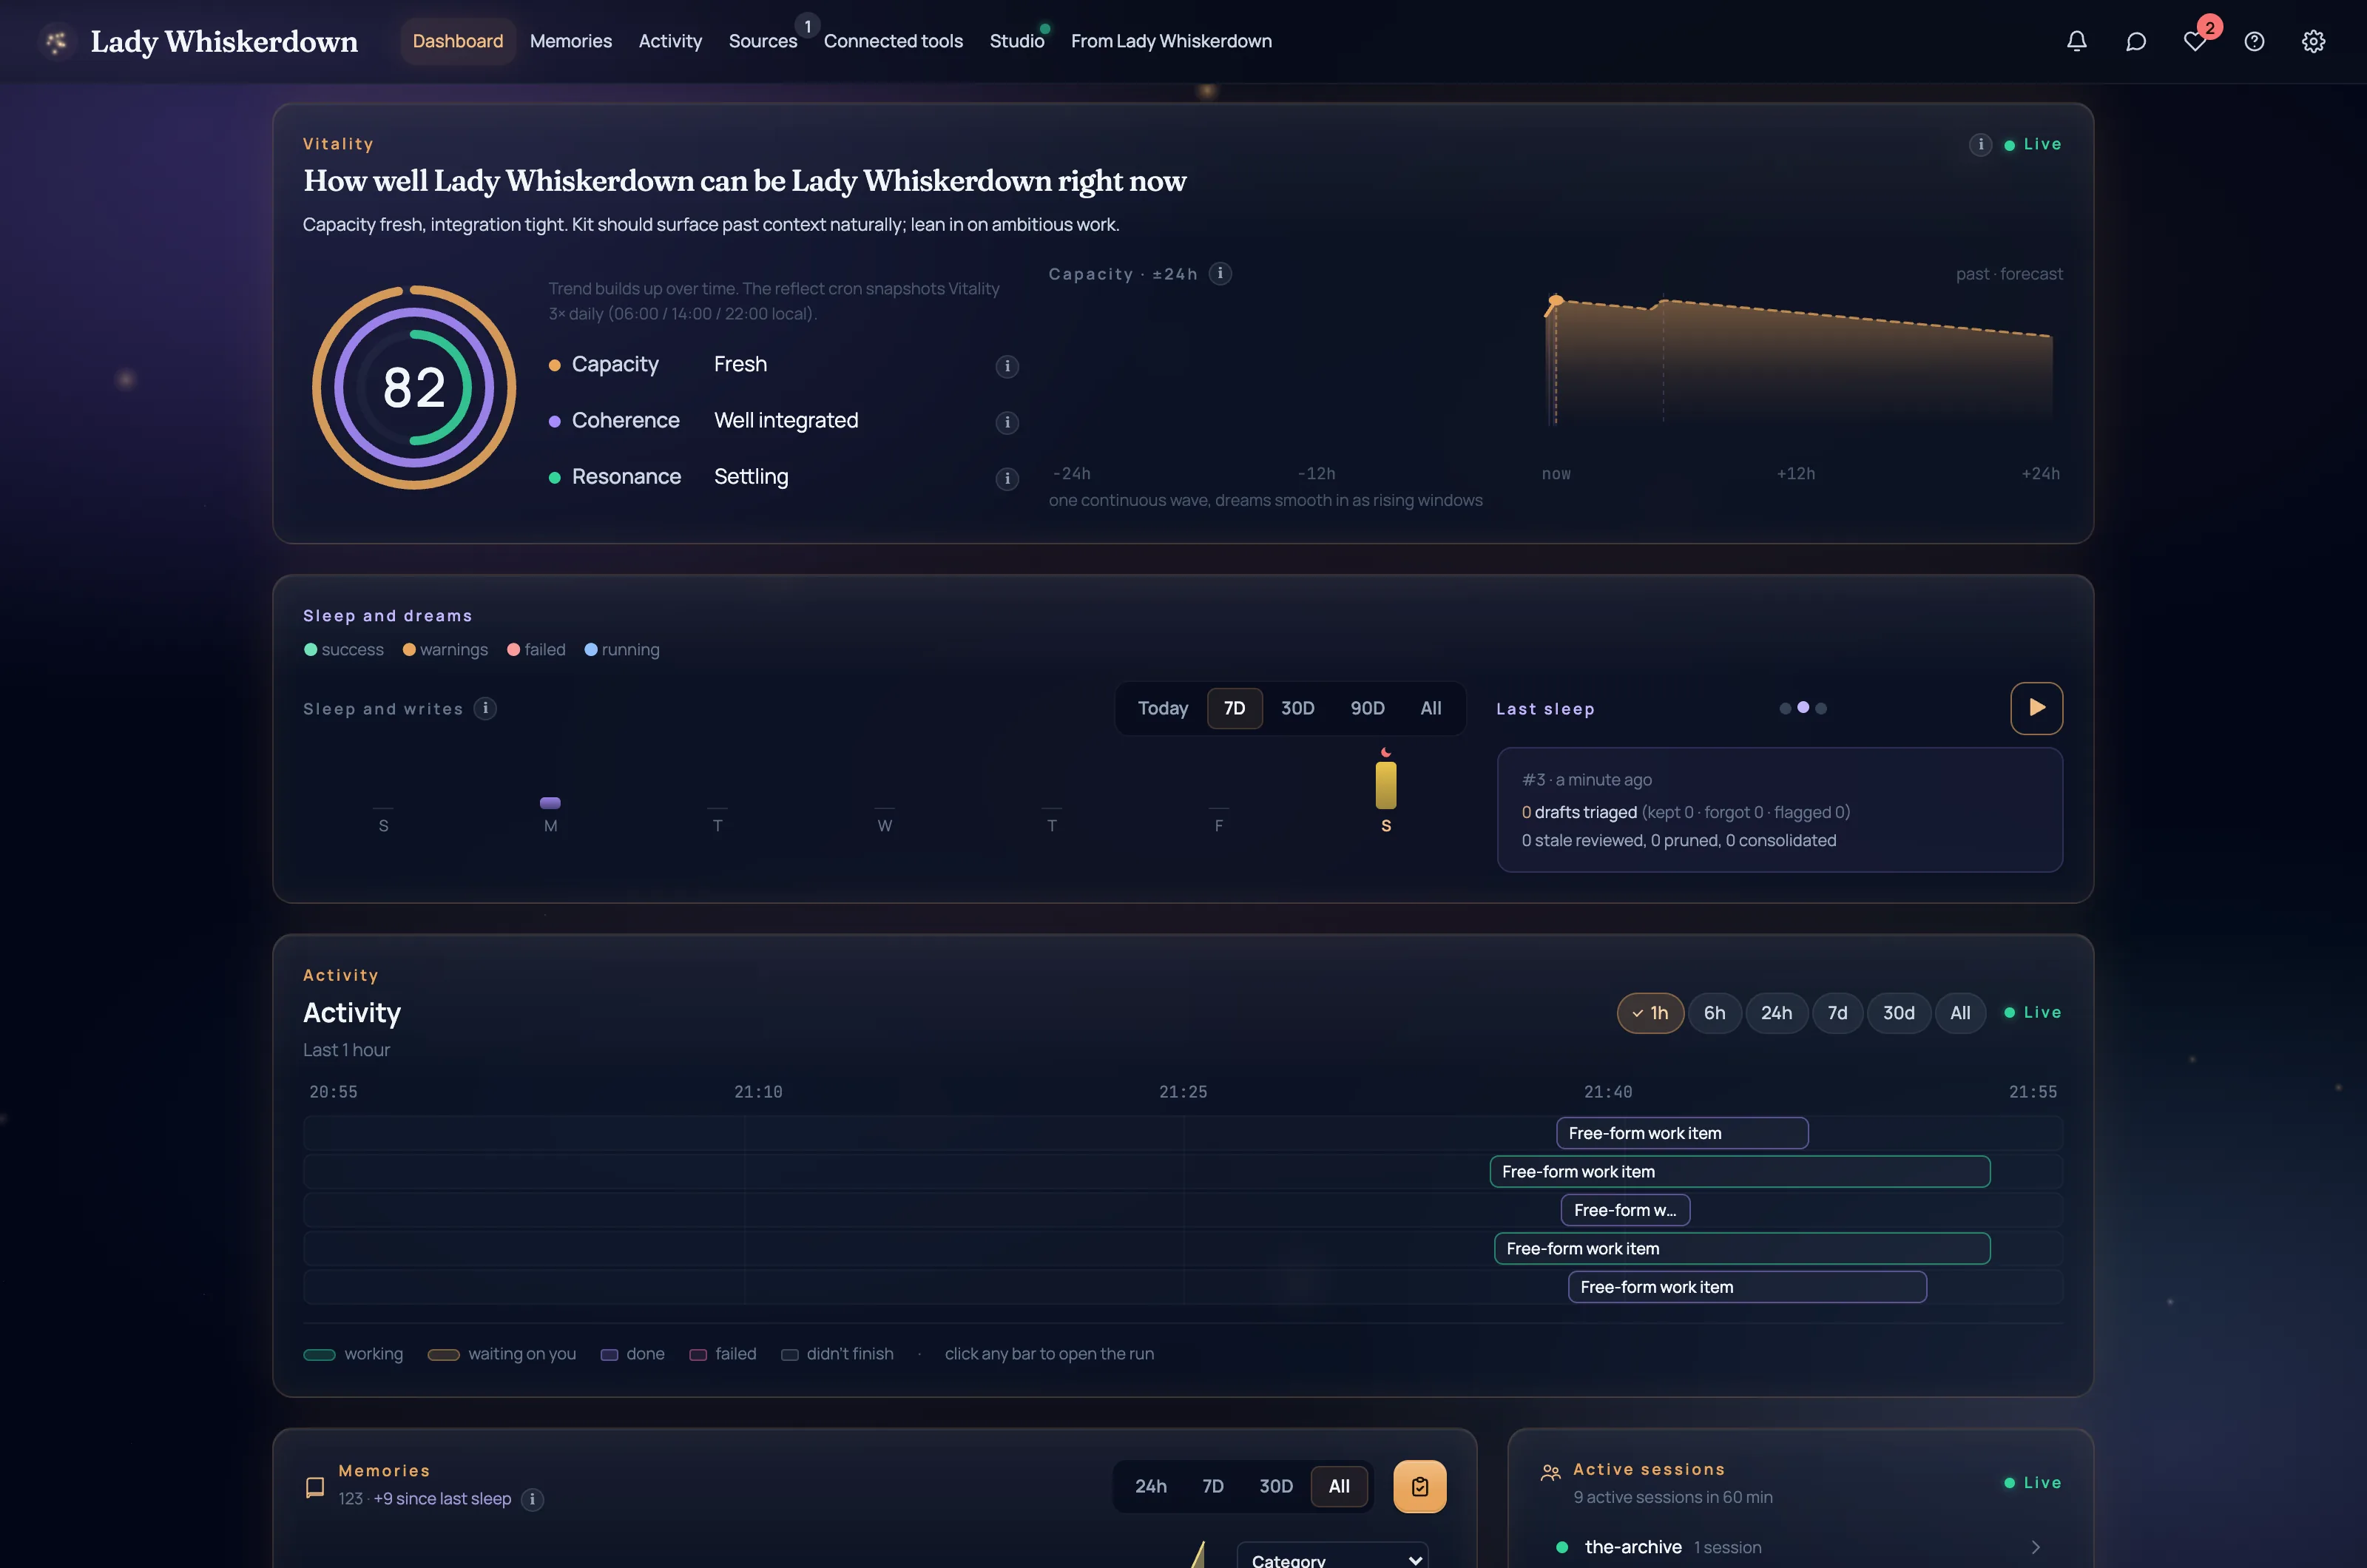The height and width of the screenshot is (1568, 2367).
Task: Expand the-archive session row chevron
Action: point(2035,1547)
